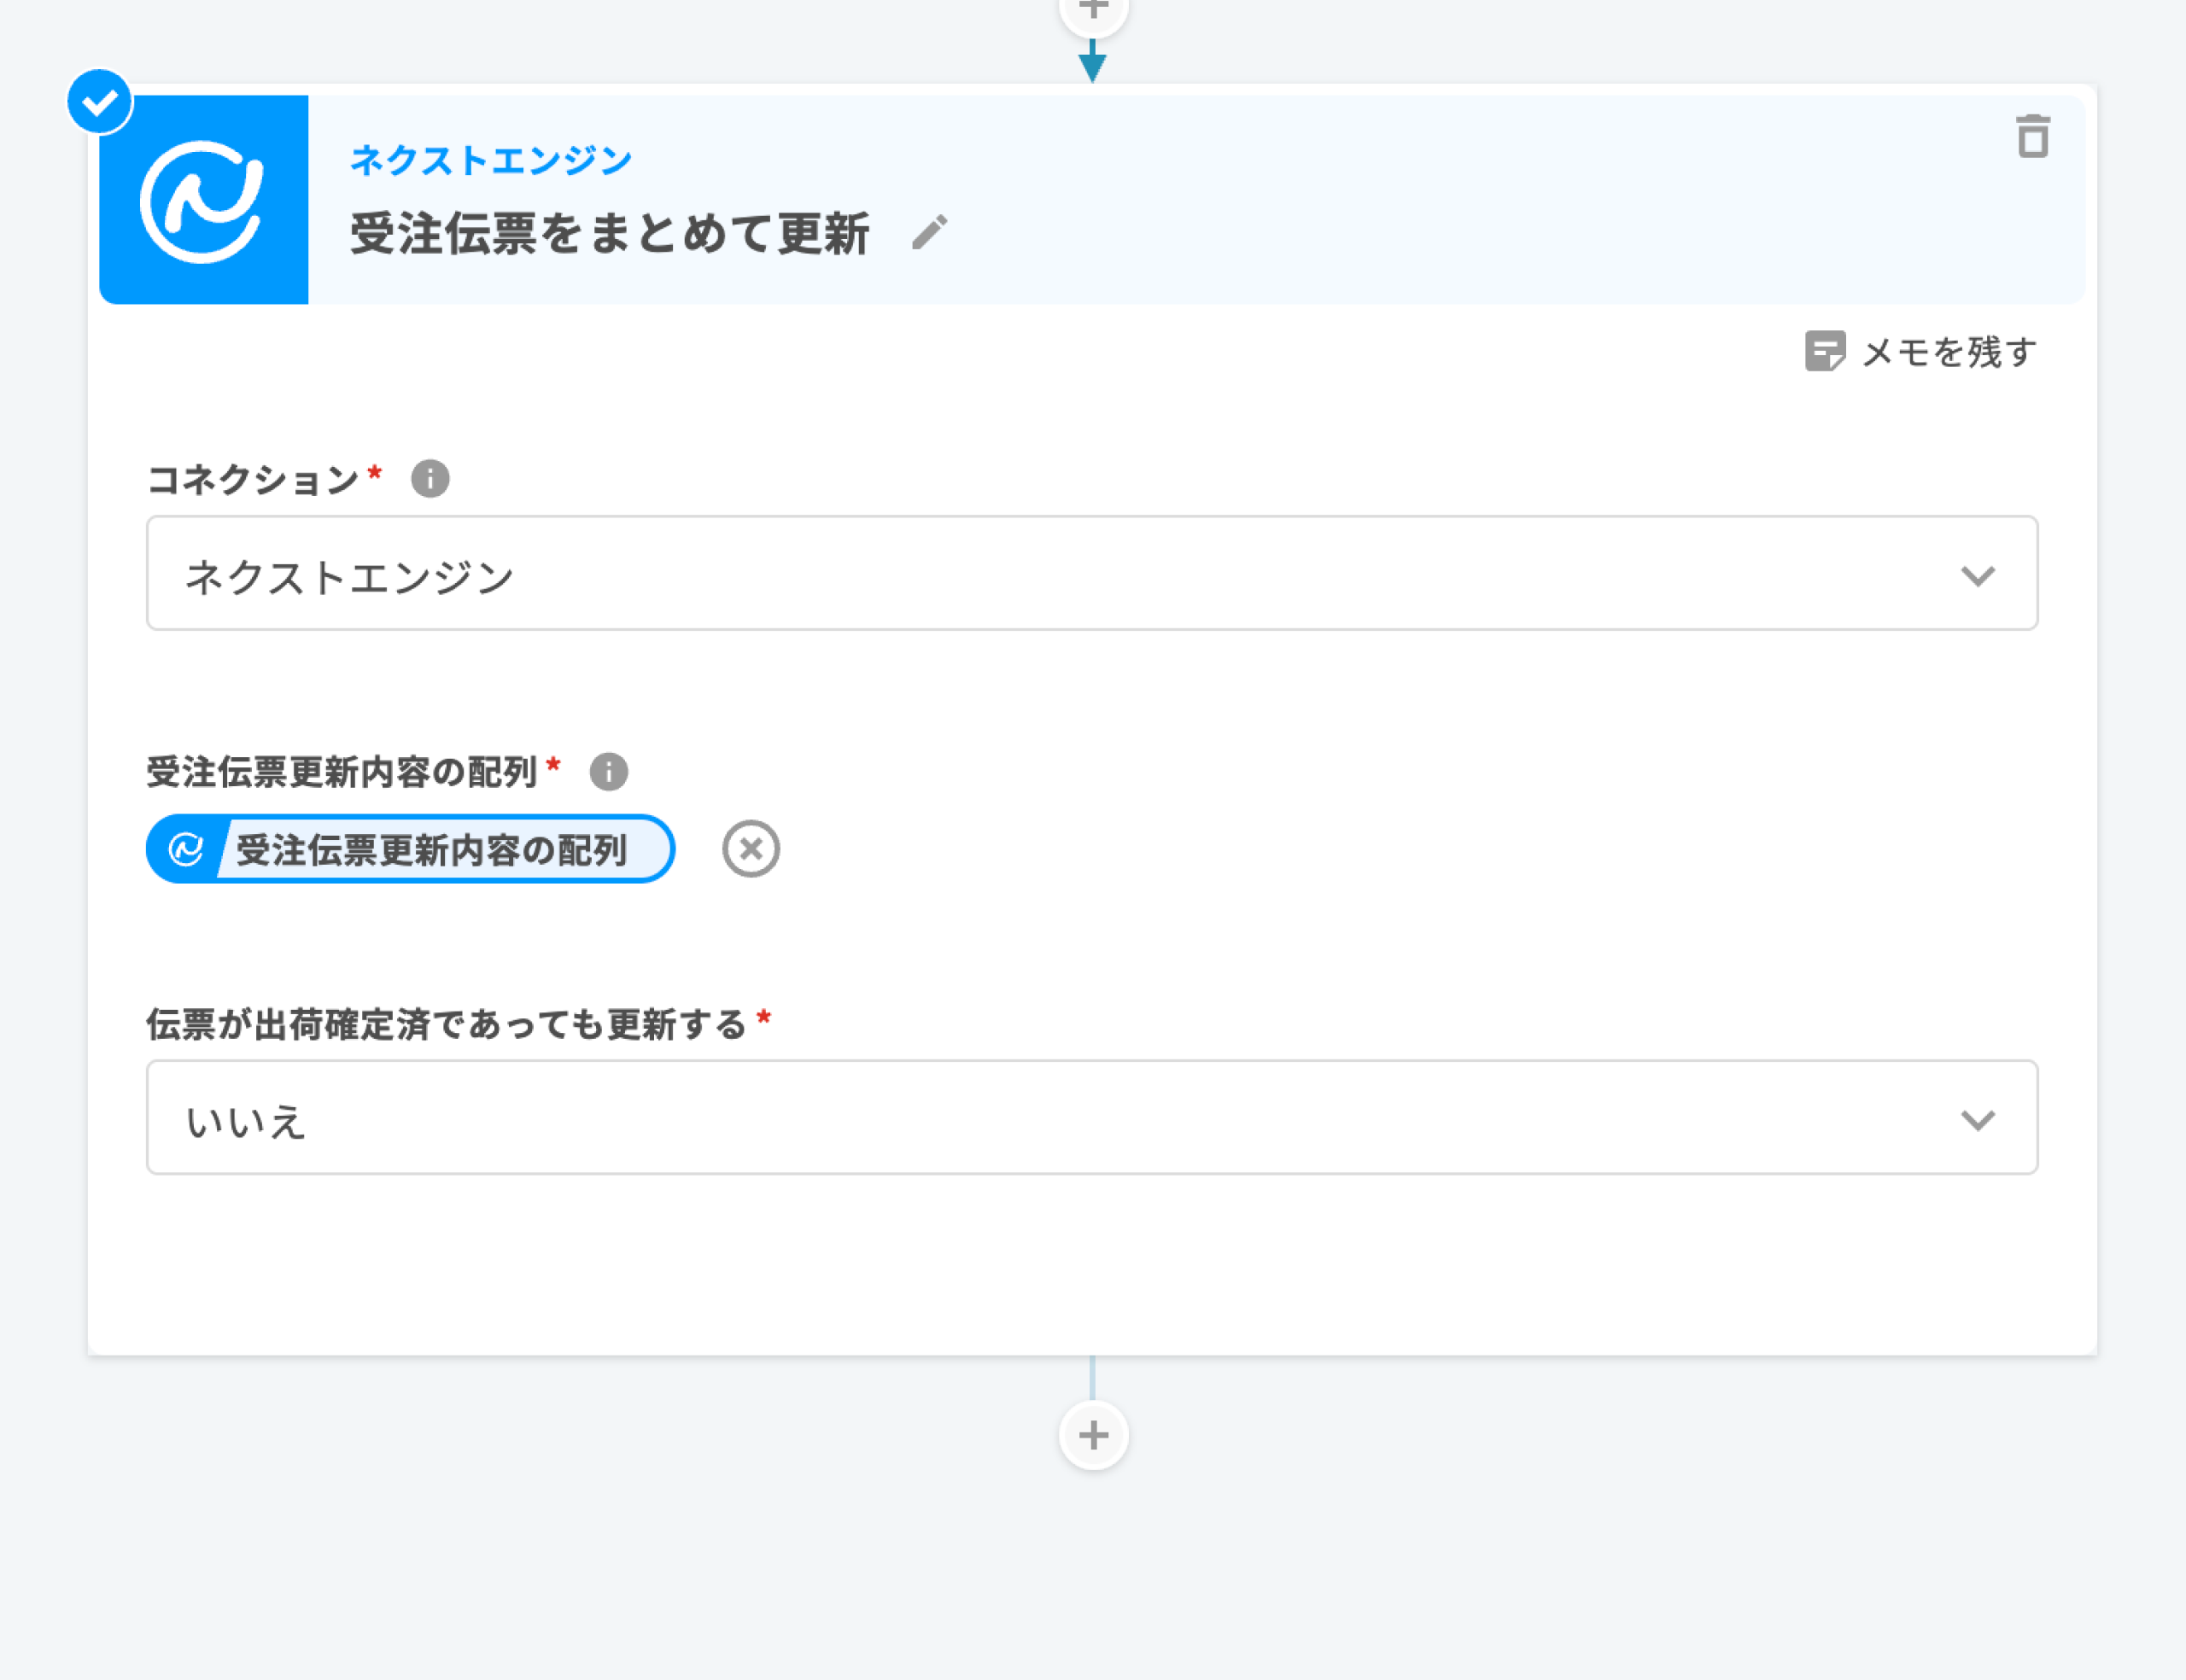Click the teal connector arrow above card
Screen dimensions: 2186x1680
point(1092,64)
